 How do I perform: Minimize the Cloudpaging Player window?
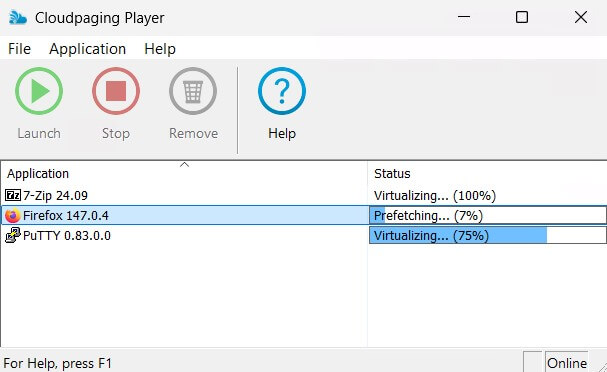point(463,17)
